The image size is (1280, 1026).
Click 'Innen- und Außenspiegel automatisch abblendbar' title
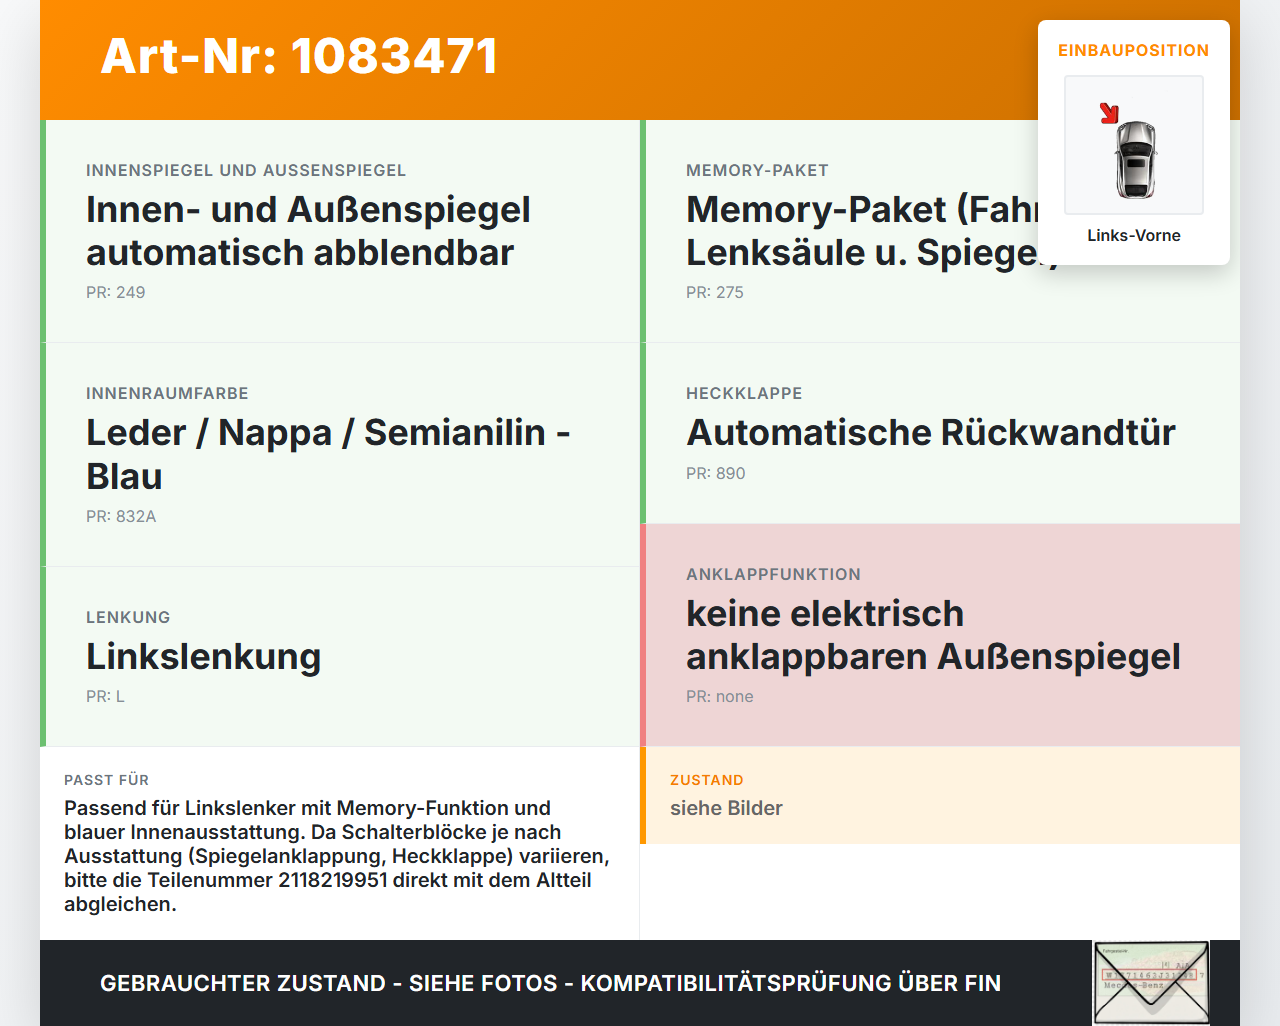coord(308,231)
